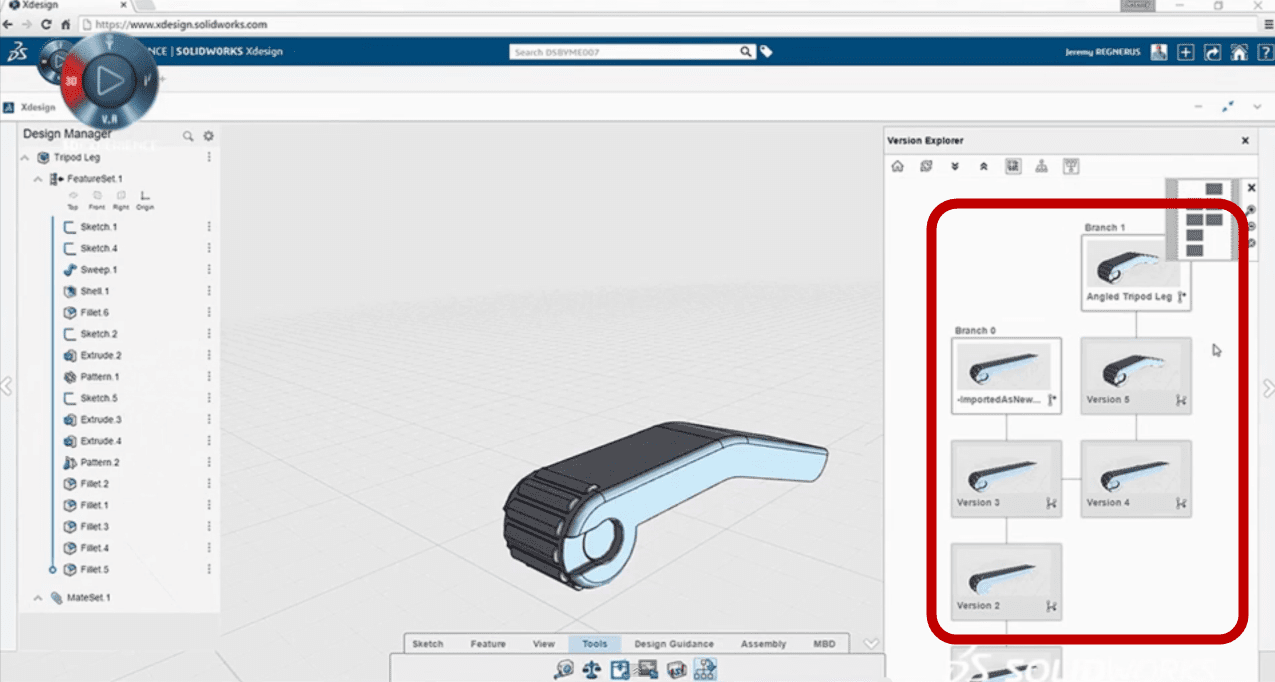Open the three-dot menu for Sketch.1
This screenshot has width=1275, height=682.
click(209, 227)
